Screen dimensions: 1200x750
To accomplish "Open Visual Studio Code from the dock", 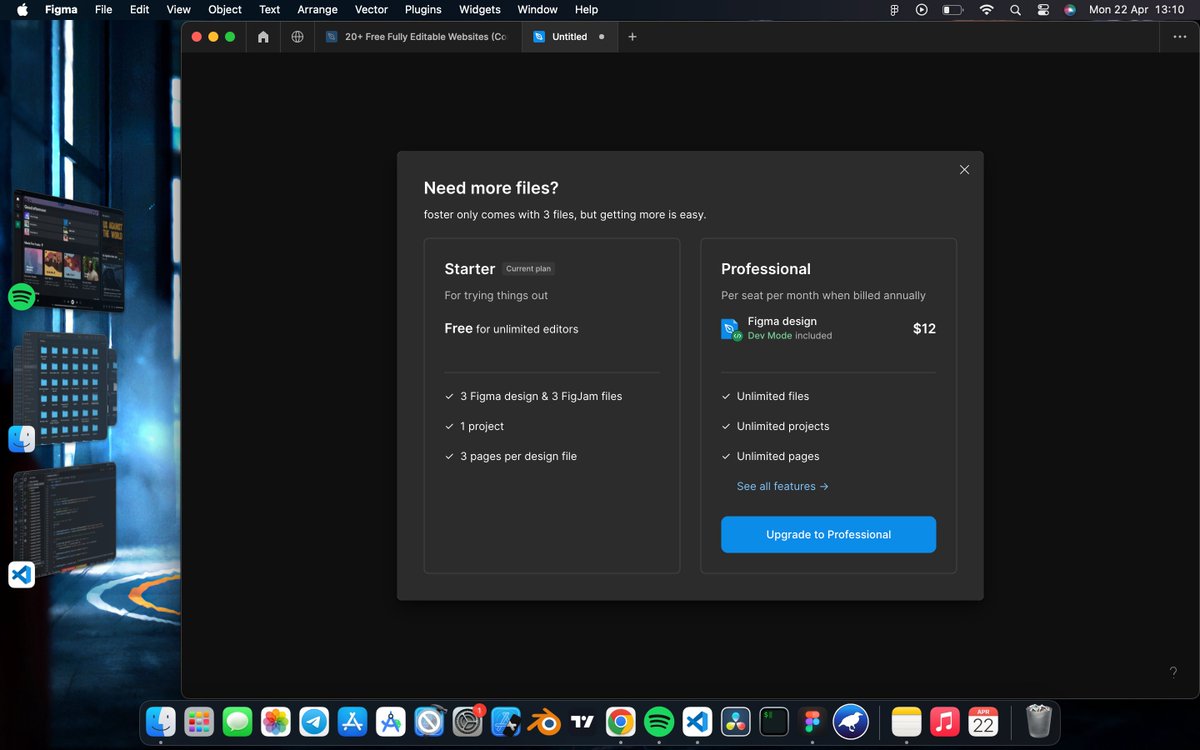I will tap(697, 721).
